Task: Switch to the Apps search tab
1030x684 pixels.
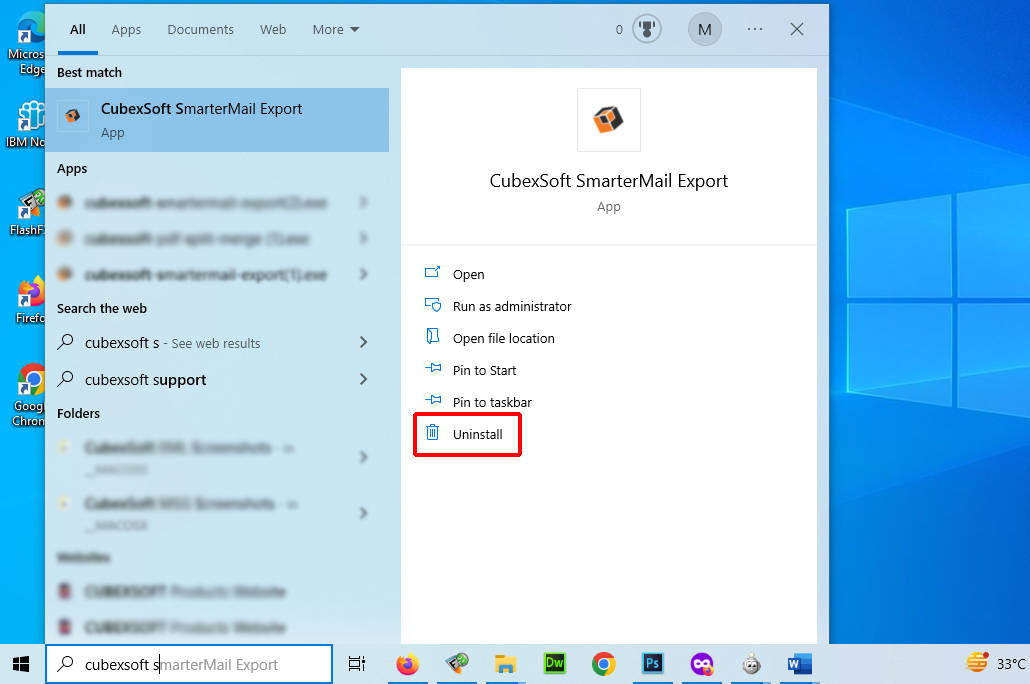Action: [126, 30]
